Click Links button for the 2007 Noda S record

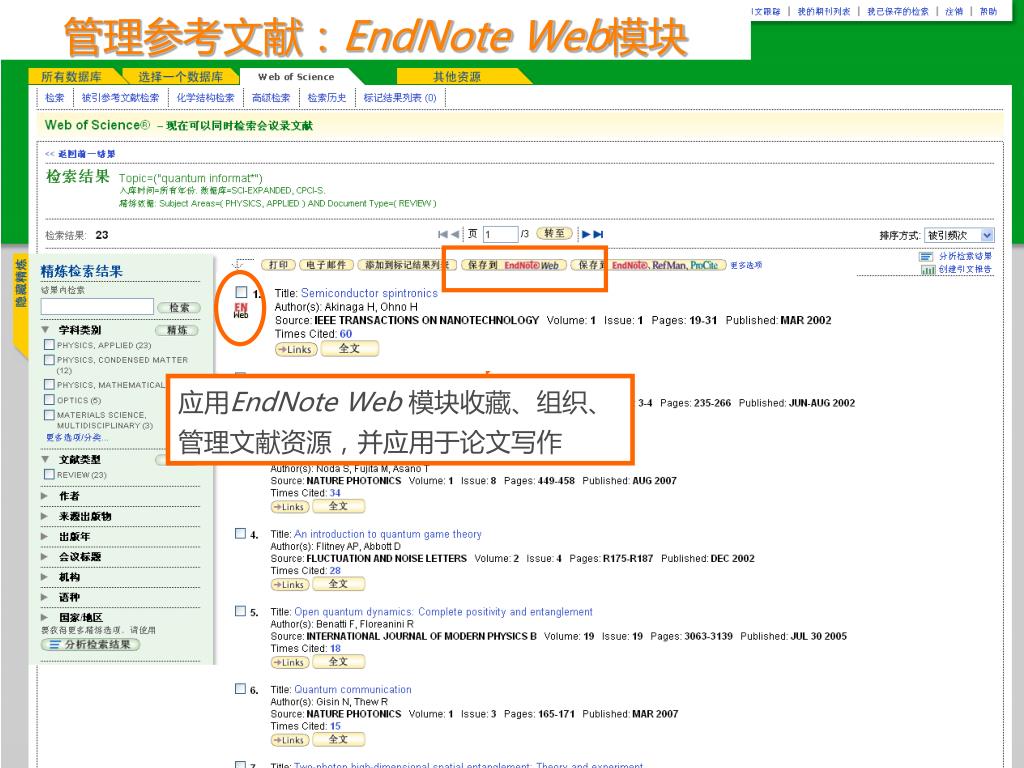point(291,507)
